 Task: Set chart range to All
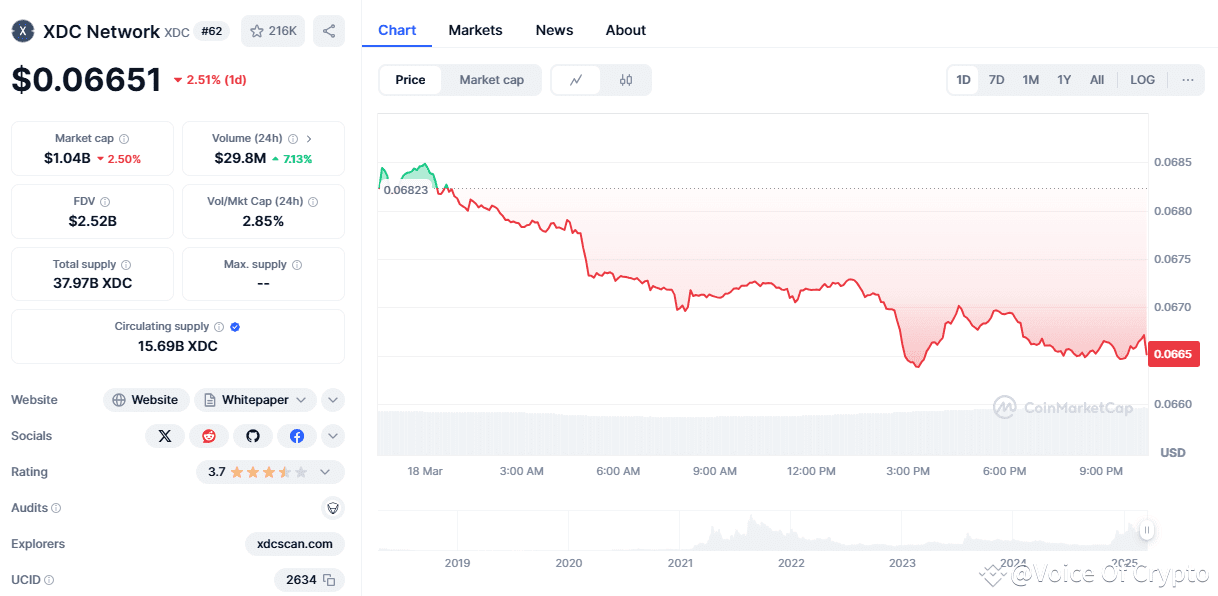click(1097, 80)
